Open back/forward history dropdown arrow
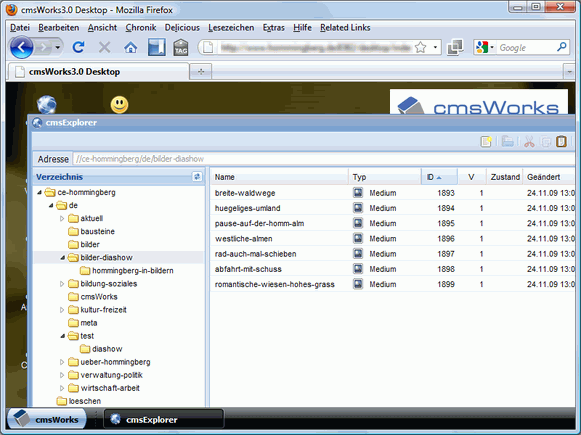581x435 pixels. pyautogui.click(x=57, y=47)
